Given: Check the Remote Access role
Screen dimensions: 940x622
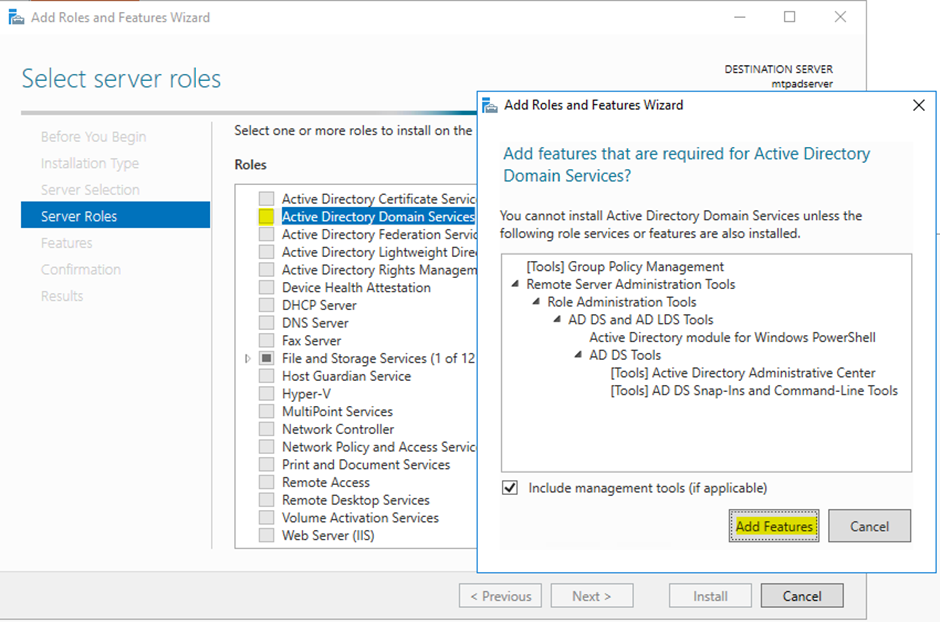Looking at the screenshot, I should tap(266, 482).
